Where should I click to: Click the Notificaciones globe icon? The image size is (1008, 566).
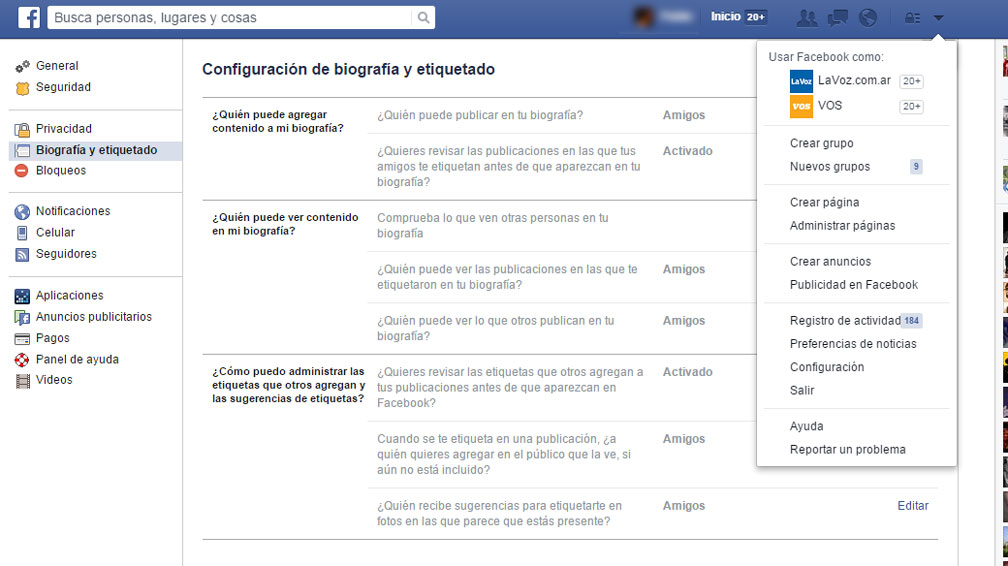[22, 212]
